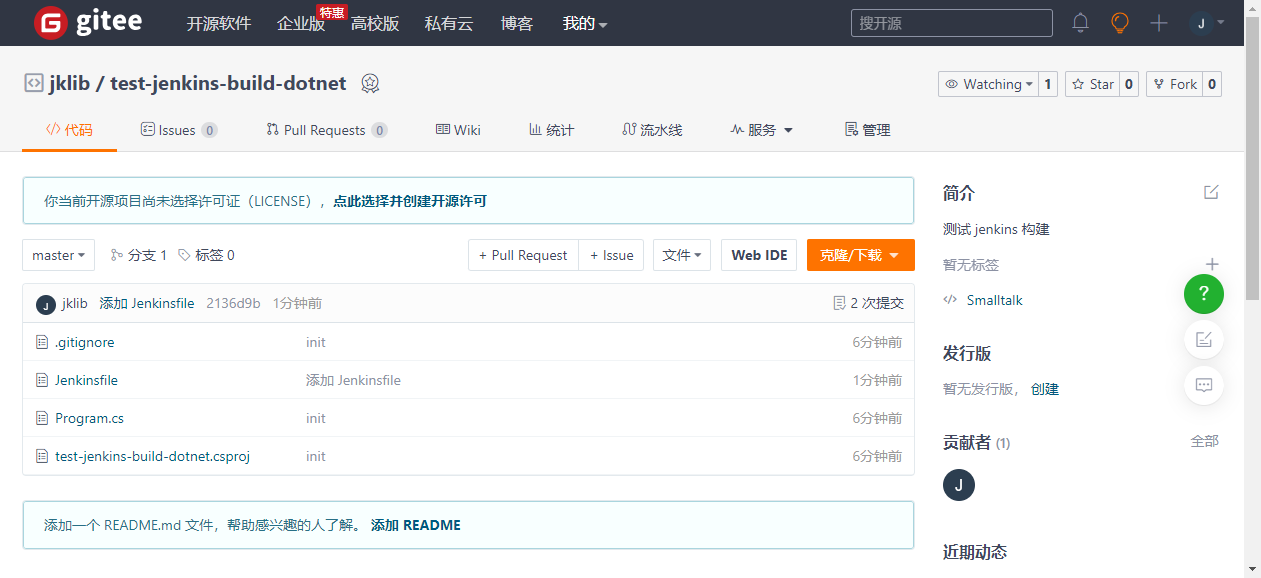Click the Watching count 1
This screenshot has width=1261, height=578.
[x=1048, y=84]
